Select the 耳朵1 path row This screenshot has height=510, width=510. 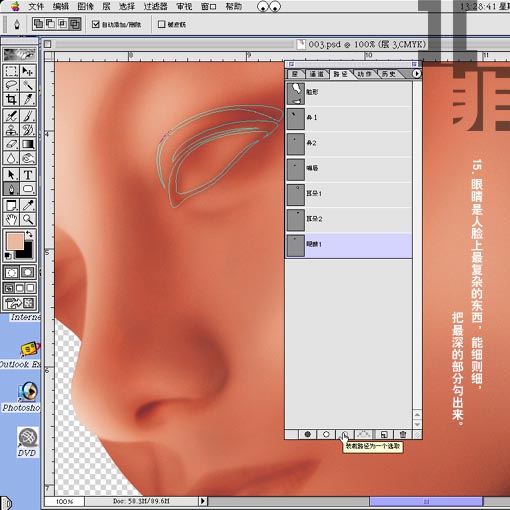pyautogui.click(x=349, y=194)
